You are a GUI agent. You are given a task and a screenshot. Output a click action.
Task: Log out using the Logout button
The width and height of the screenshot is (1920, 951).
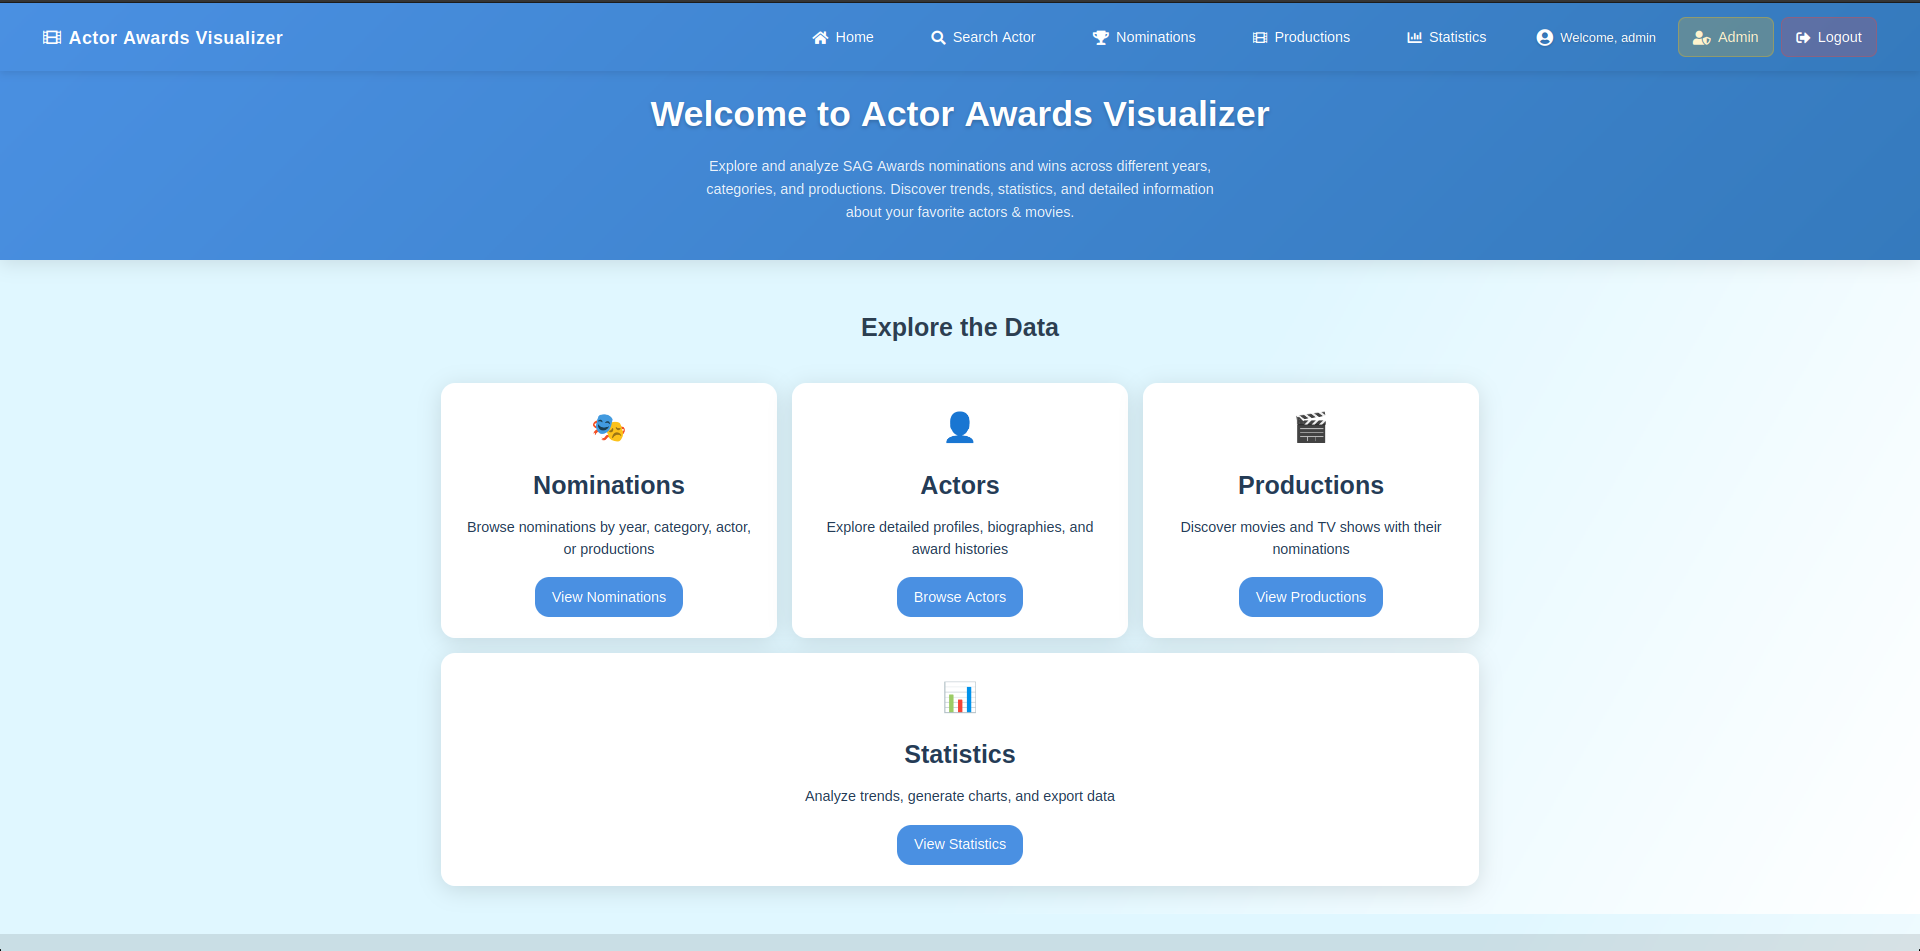1828,37
